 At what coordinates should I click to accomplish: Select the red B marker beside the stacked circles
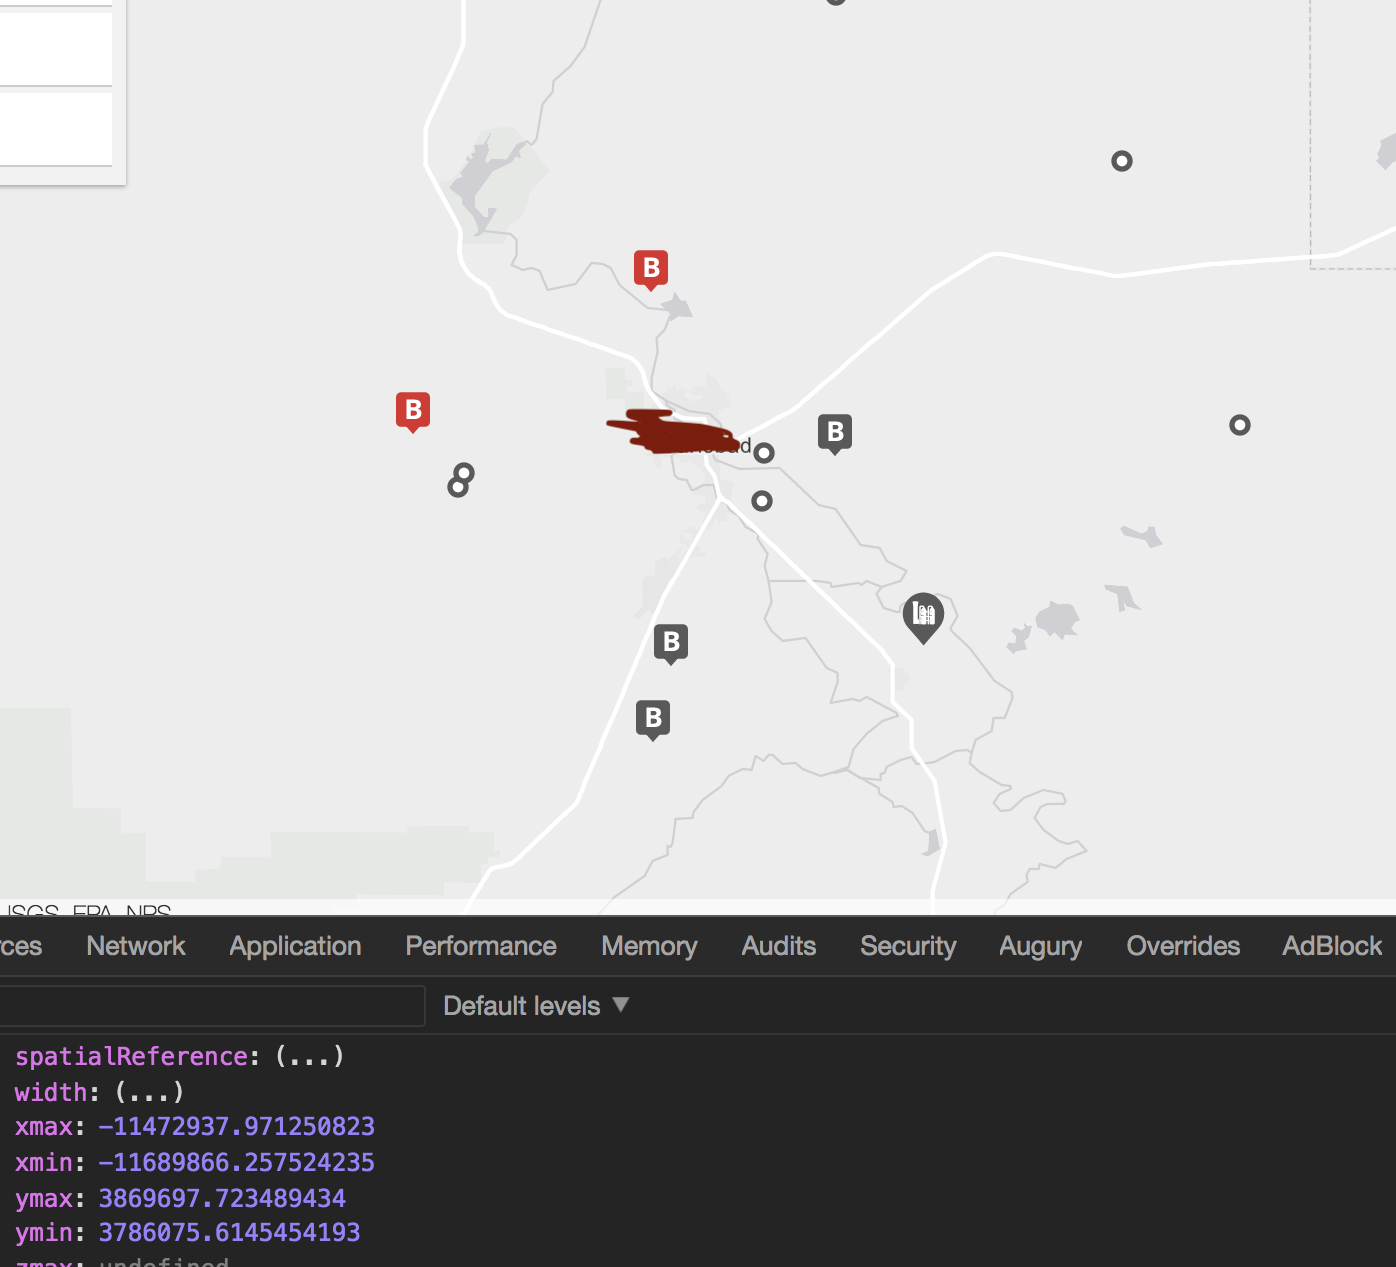tap(413, 411)
